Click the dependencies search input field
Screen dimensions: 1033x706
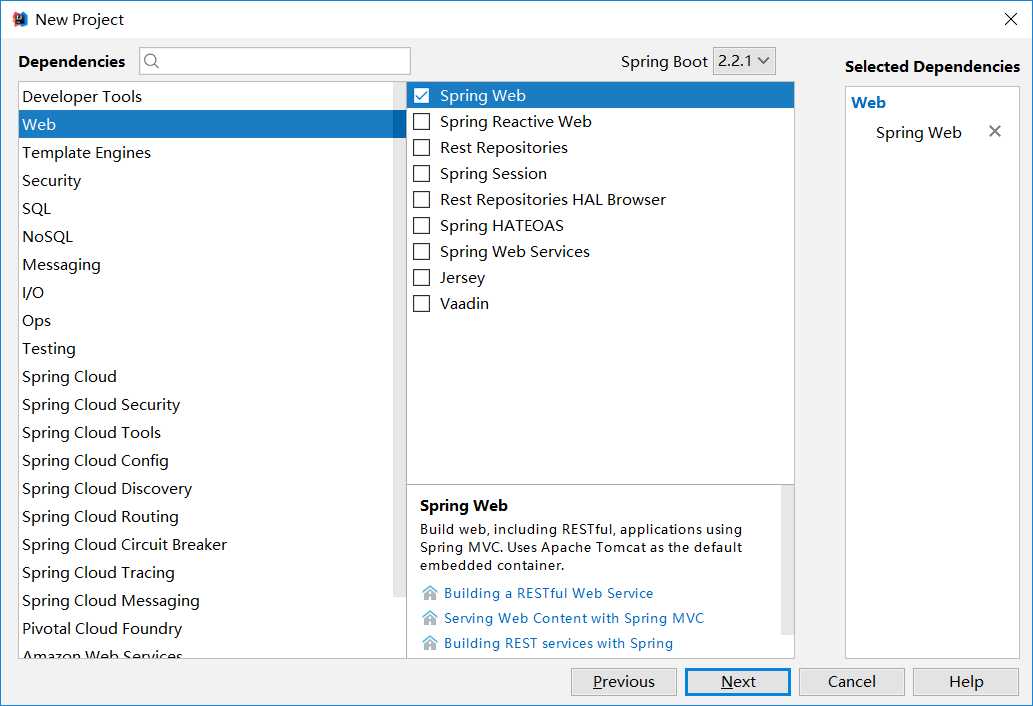(275, 61)
